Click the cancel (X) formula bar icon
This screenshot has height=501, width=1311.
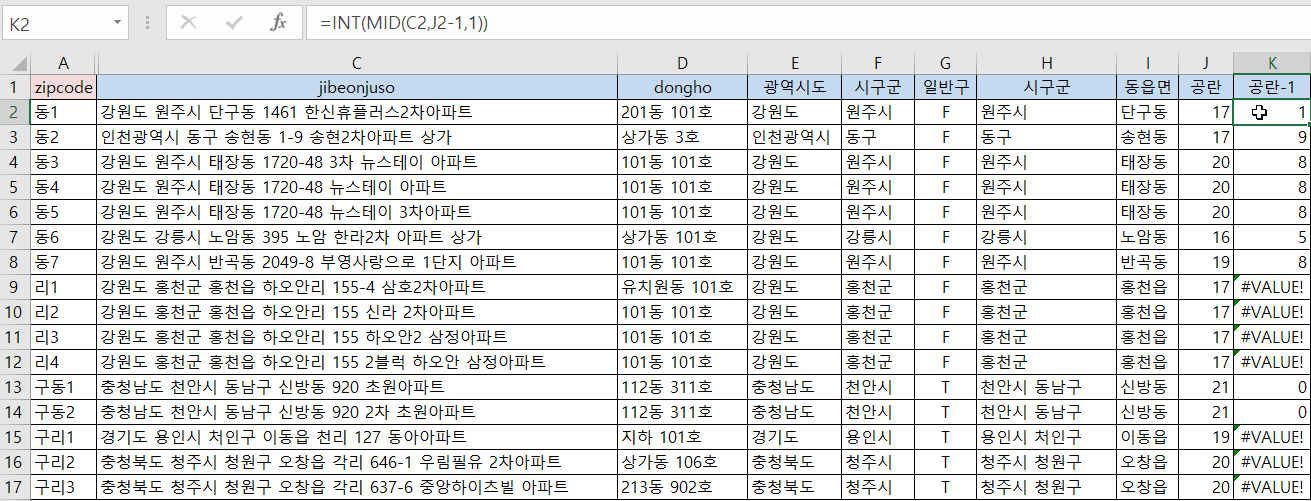coord(188,22)
